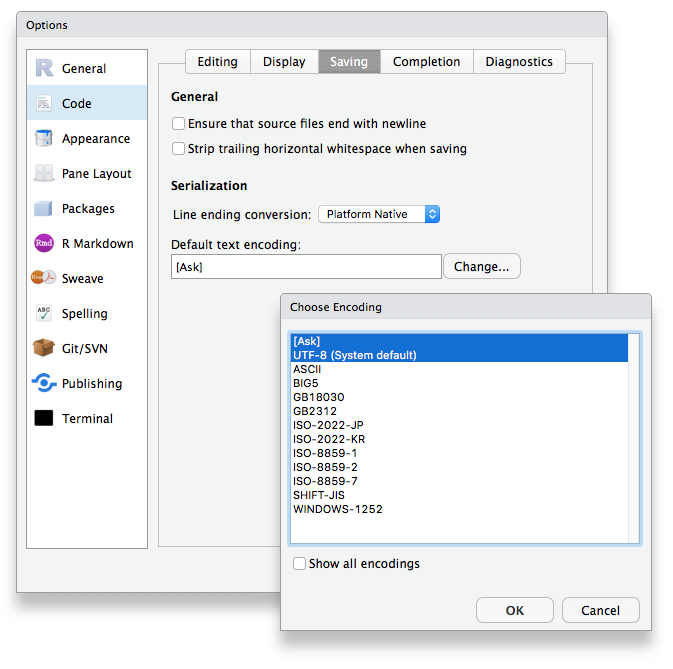This screenshot has width=673, height=669.
Task: Check the Show all encodings box
Action: coord(299,564)
